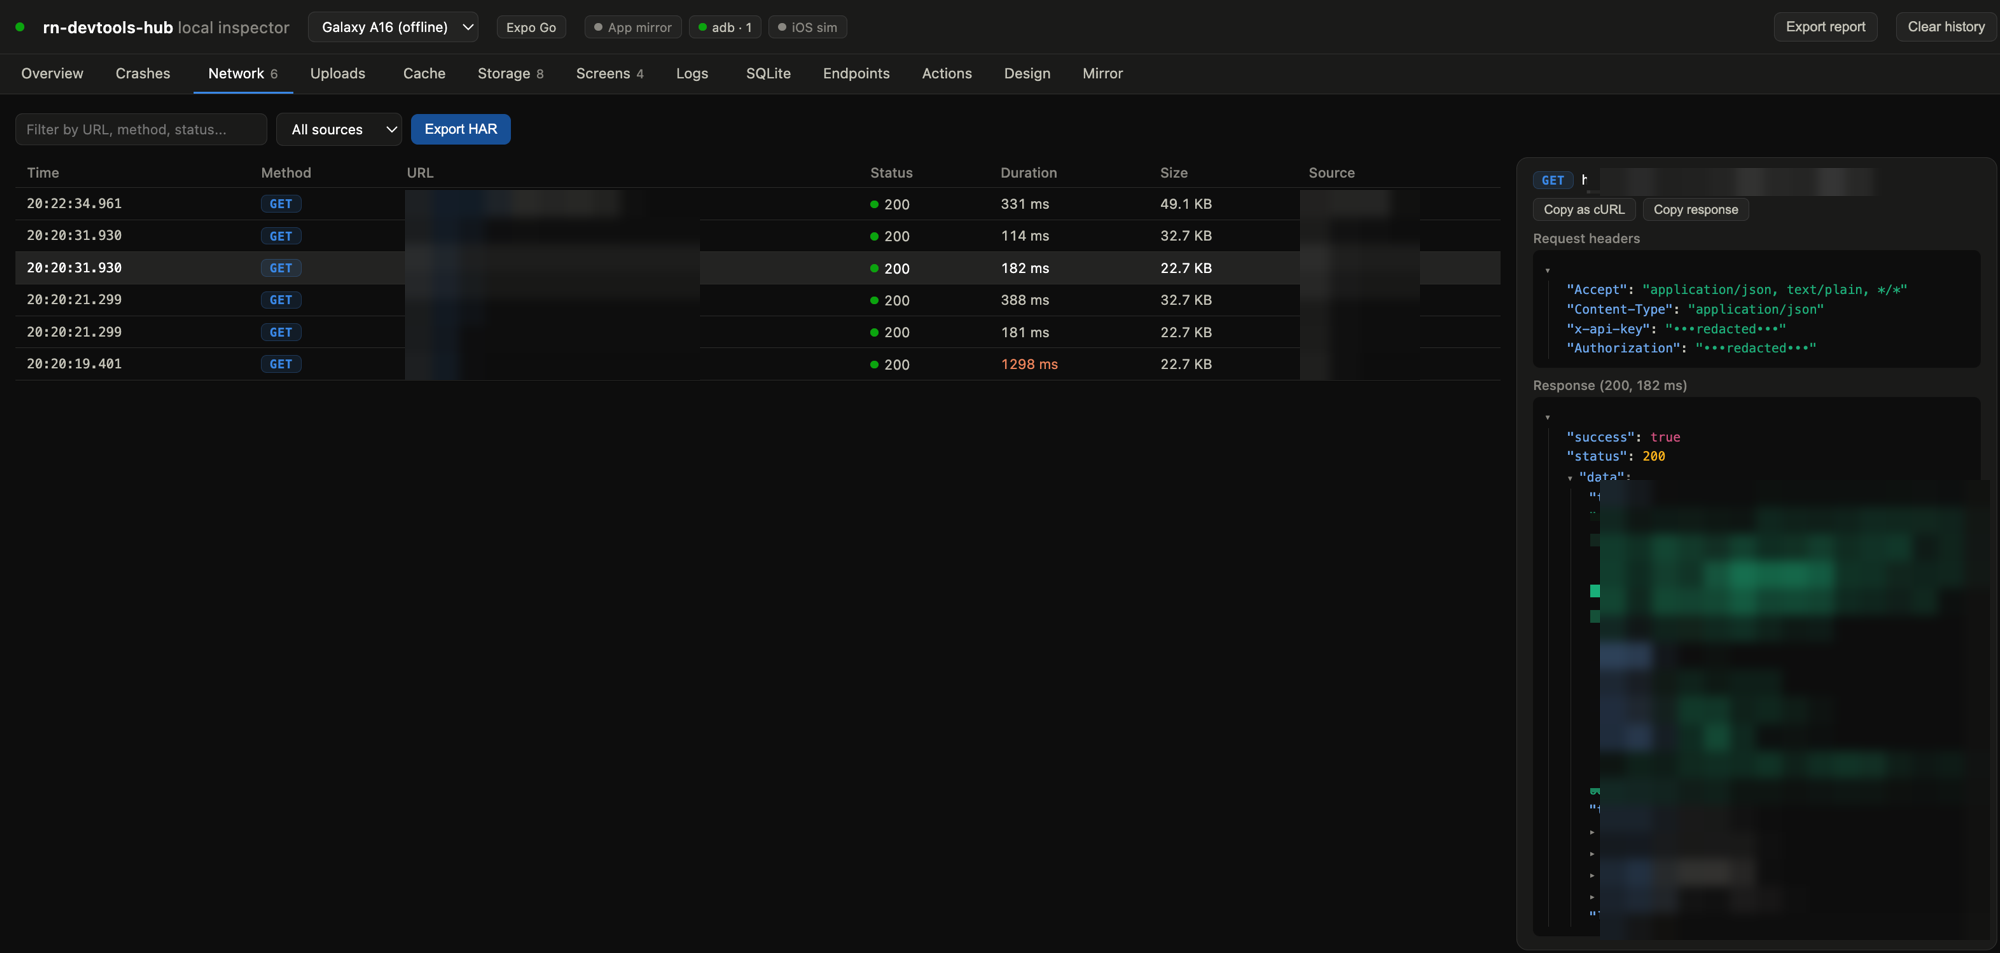This screenshot has width=2000, height=953.
Task: Click the rn-devtools-hub title text
Action: click(108, 27)
